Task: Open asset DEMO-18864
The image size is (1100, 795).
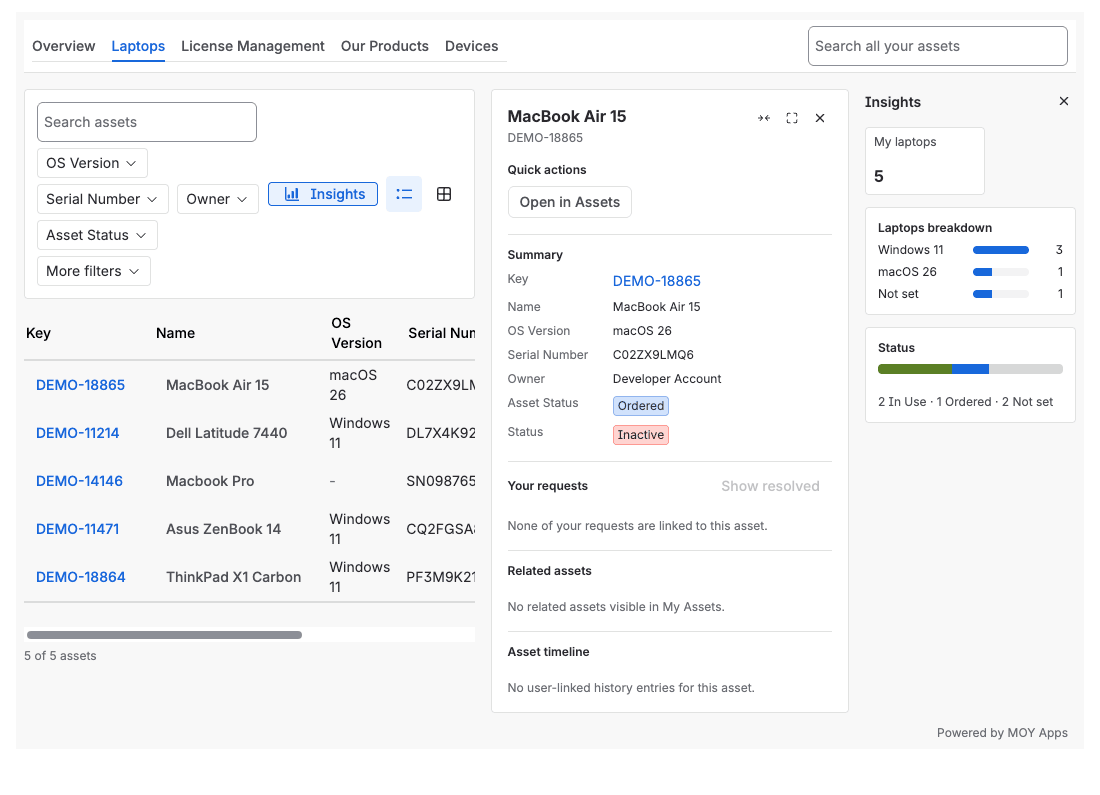Action: 81,577
